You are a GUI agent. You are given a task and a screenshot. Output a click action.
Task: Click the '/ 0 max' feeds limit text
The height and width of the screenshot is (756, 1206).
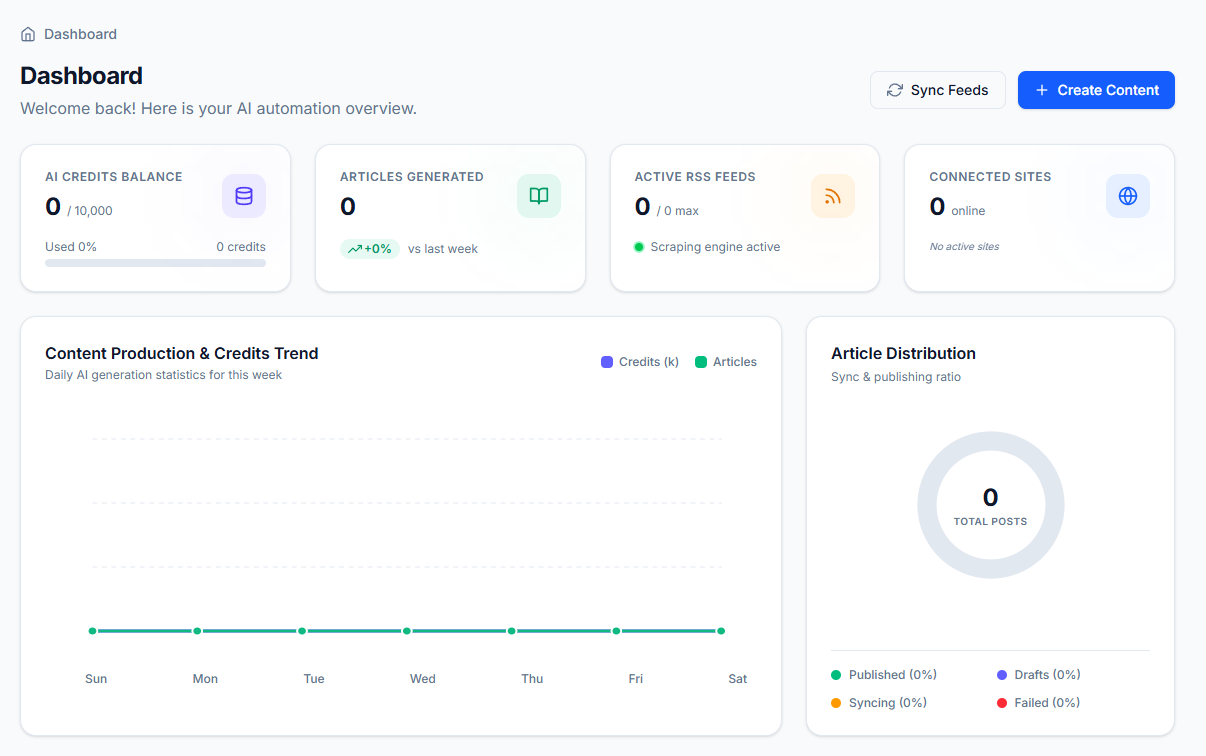678,211
